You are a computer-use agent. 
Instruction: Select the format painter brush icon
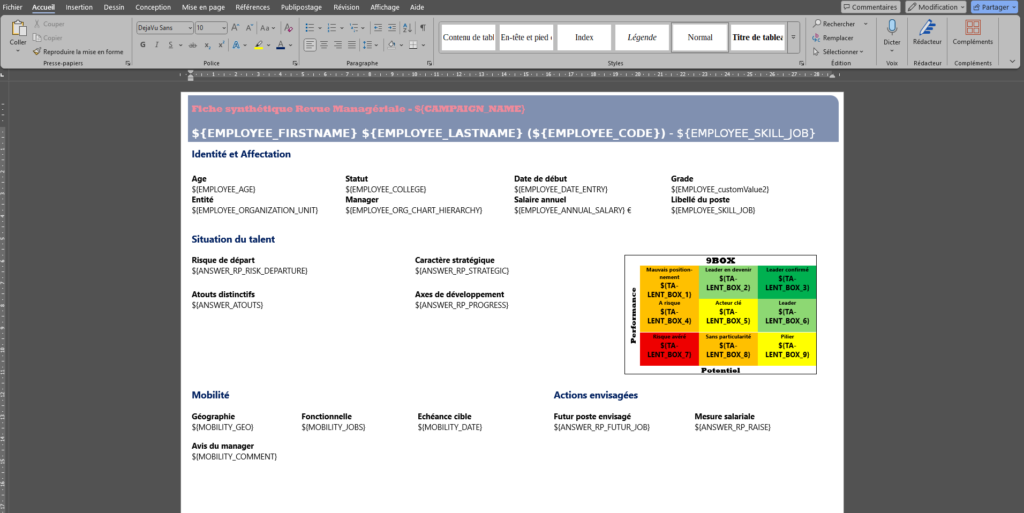[37, 51]
